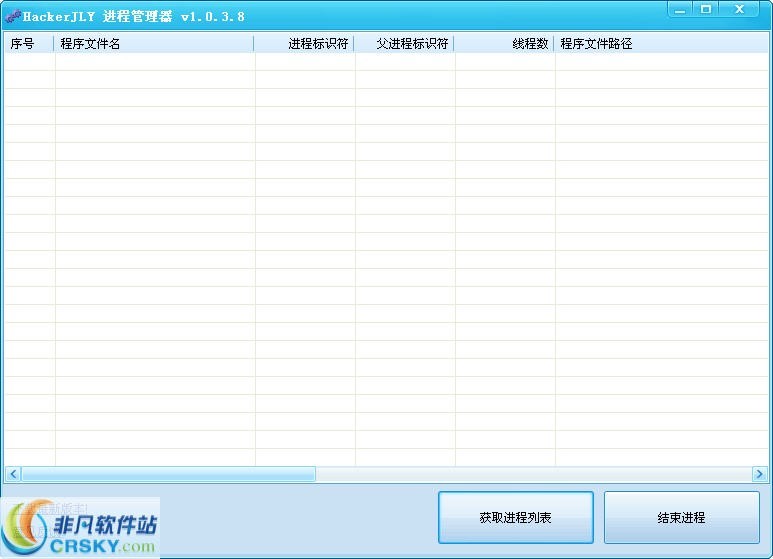
Task: Click the horizontal scrollbar thumb
Action: [x=169, y=474]
